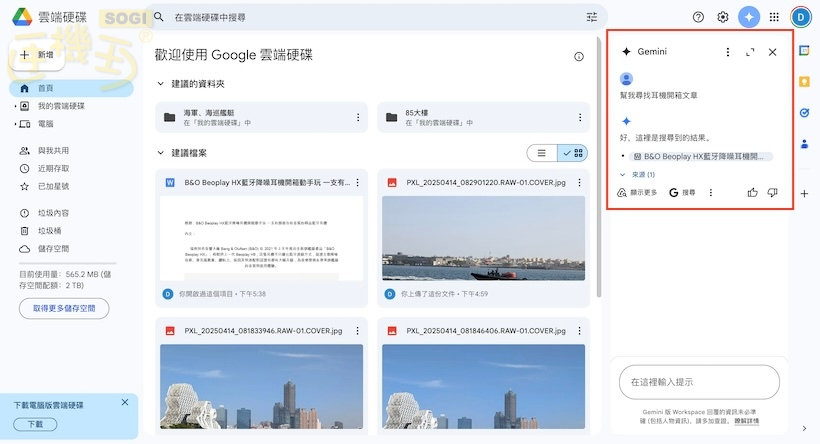This screenshot has height=444, width=820.
Task: Click Google 搜尋 button in Gemini
Action: [x=682, y=192]
